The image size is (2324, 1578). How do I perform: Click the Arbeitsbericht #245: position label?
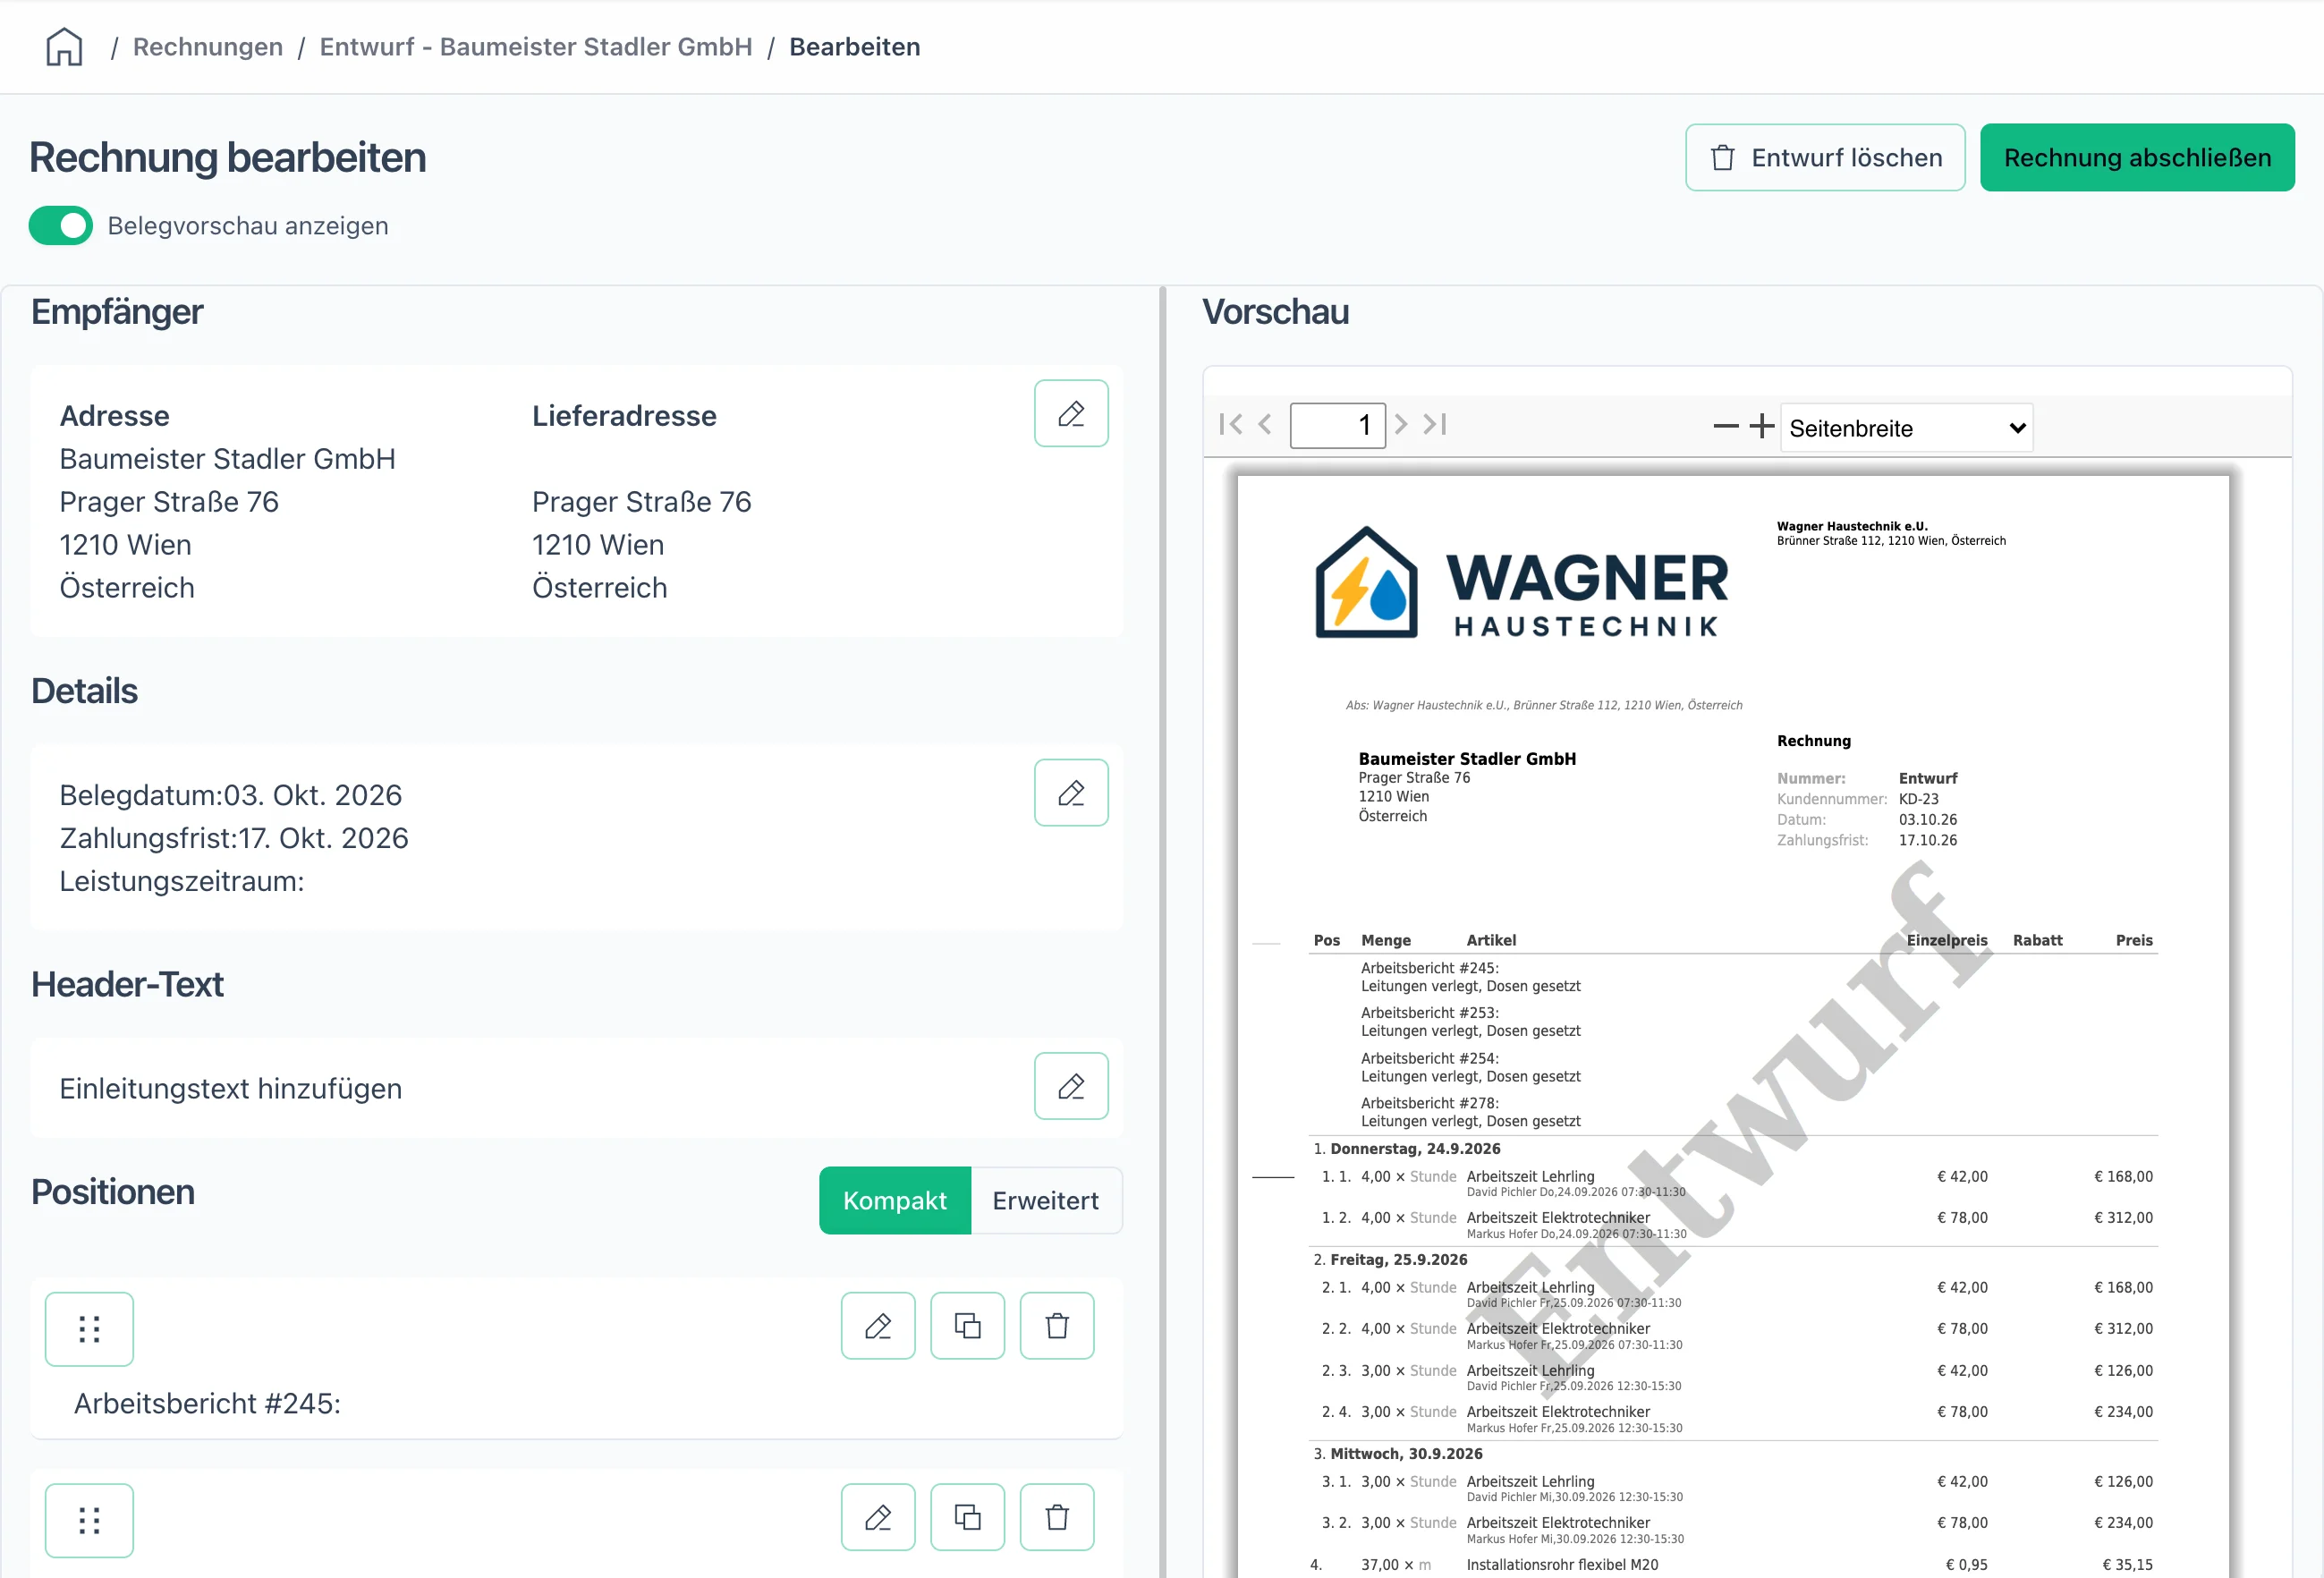[207, 1404]
